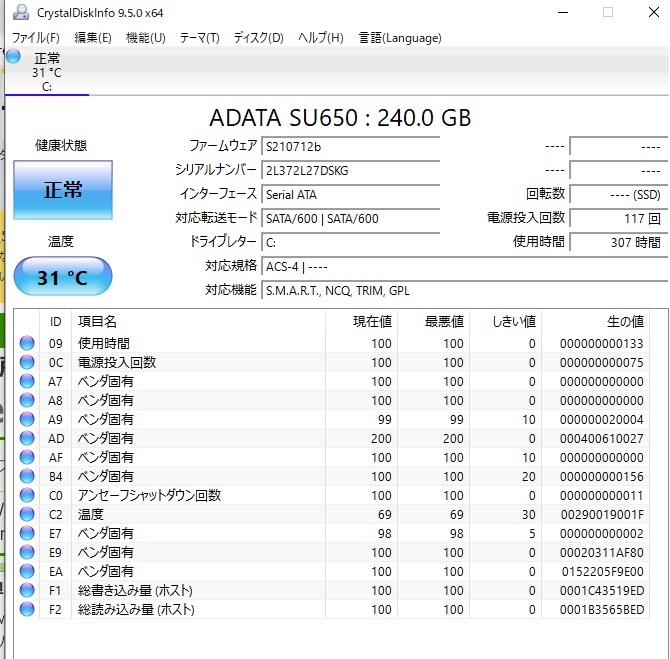Image resolution: width=670 pixels, height=659 pixels.
Task: Click the 正常 health status button
Action: [x=63, y=190]
